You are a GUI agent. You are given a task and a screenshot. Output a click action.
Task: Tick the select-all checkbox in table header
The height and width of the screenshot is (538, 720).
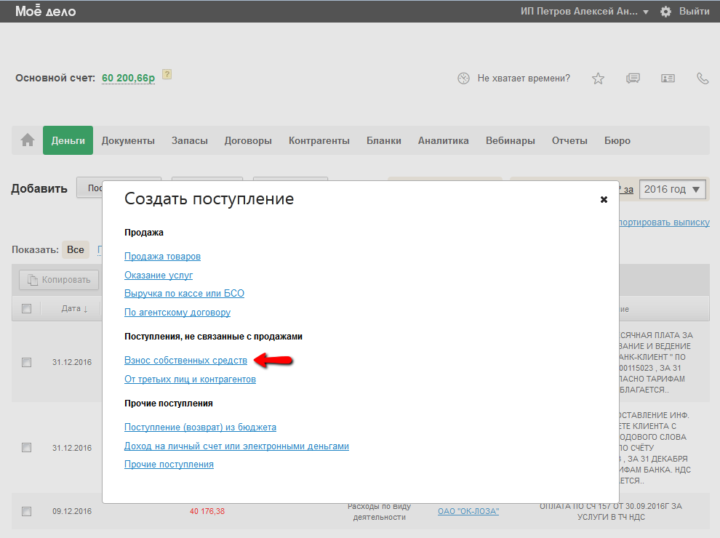tap(27, 308)
